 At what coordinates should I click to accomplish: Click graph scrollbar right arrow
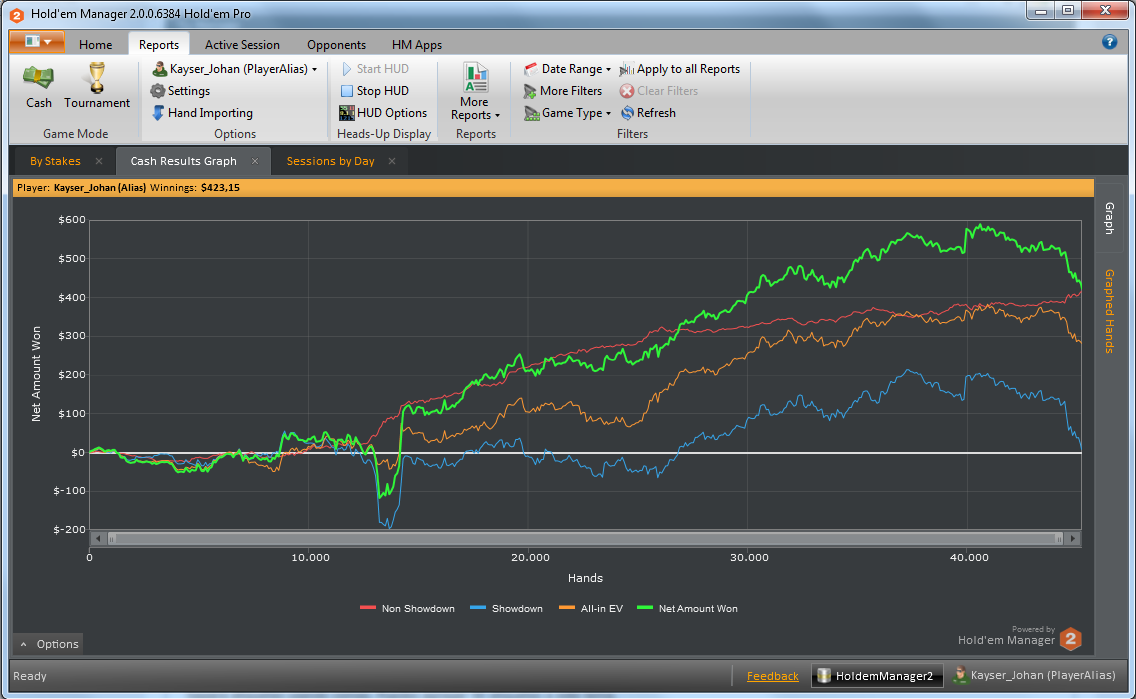(1073, 538)
